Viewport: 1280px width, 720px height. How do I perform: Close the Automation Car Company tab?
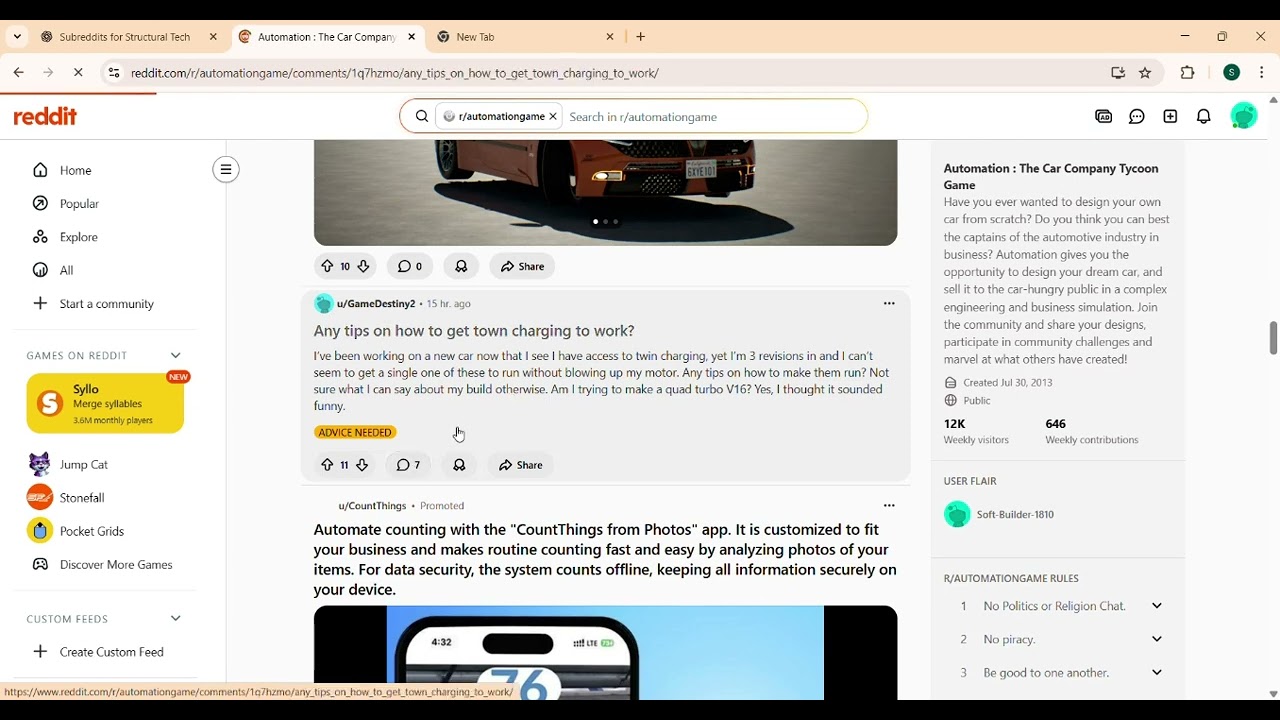[x=412, y=37]
